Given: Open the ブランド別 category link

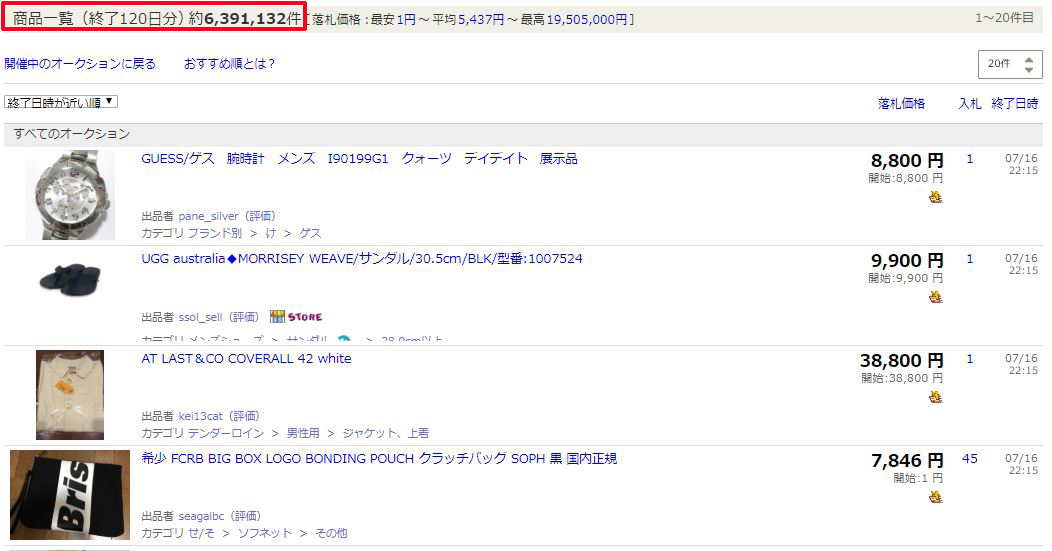Looking at the screenshot, I should pos(215,233).
